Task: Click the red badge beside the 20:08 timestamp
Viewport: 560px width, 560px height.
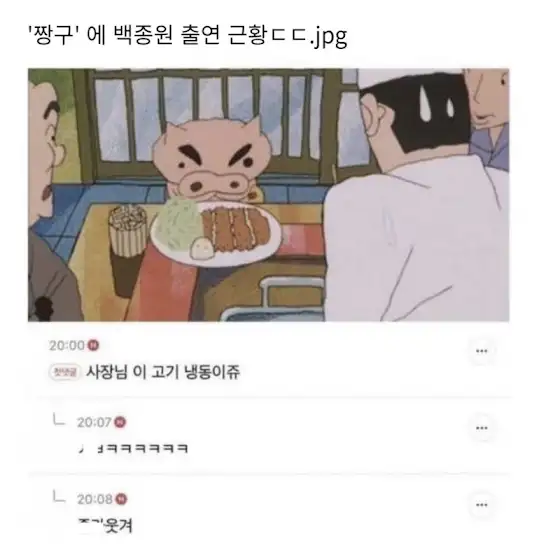Action: (x=121, y=499)
